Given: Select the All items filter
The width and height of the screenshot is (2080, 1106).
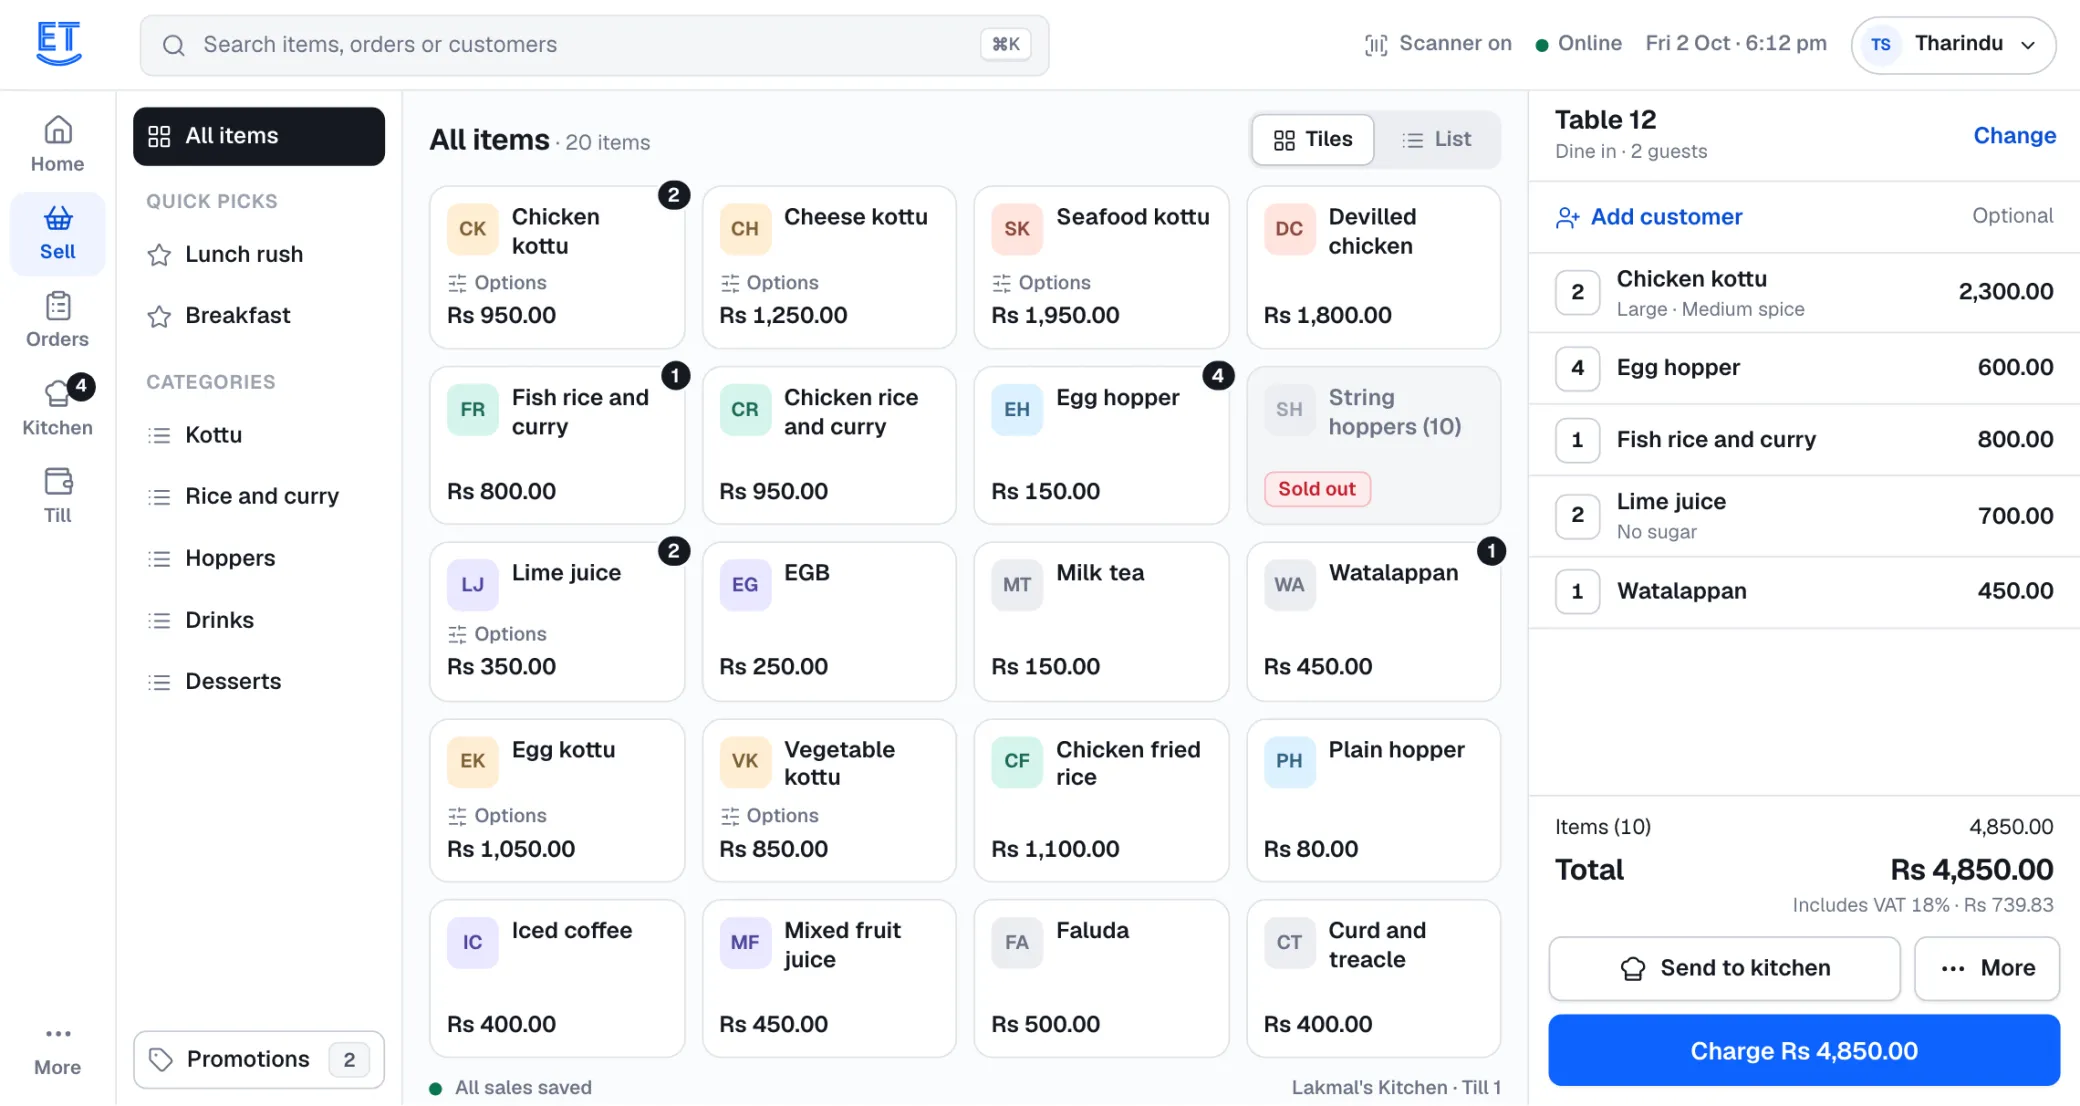Looking at the screenshot, I should [x=259, y=136].
